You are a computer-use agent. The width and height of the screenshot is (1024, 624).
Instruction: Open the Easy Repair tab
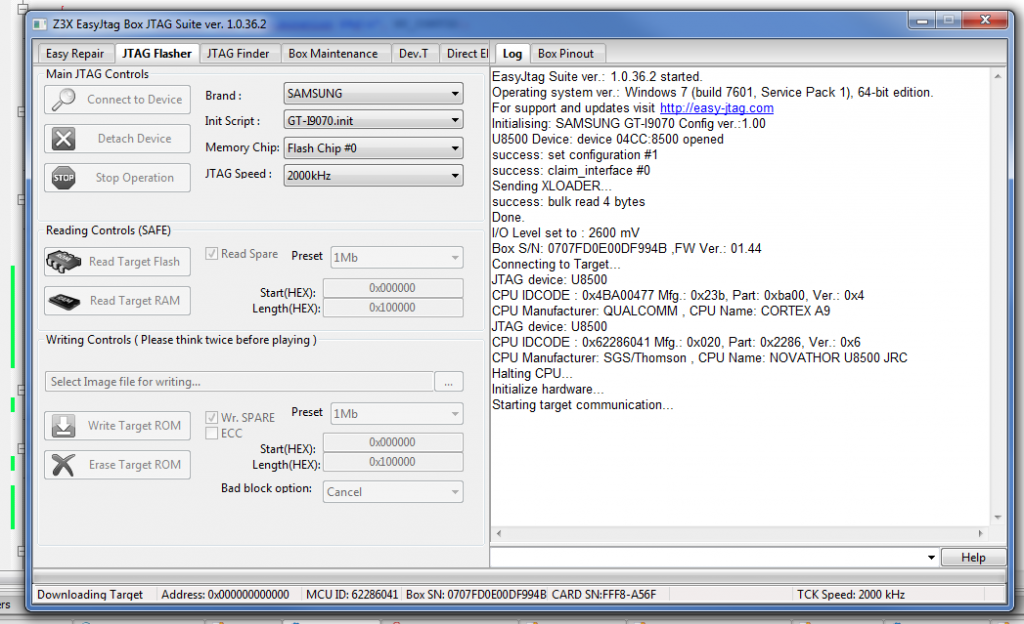(x=74, y=53)
